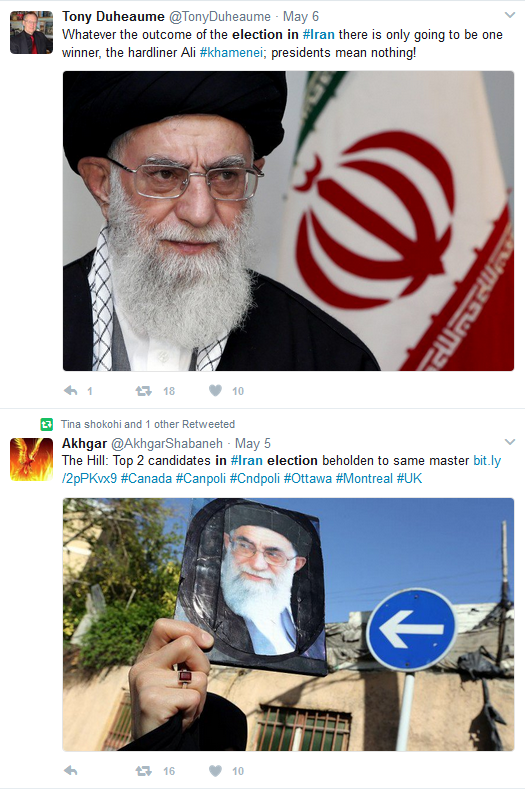Viewport: 525px width, 793px height.
Task: Open the #Montreal hashtag
Action: tap(364, 478)
